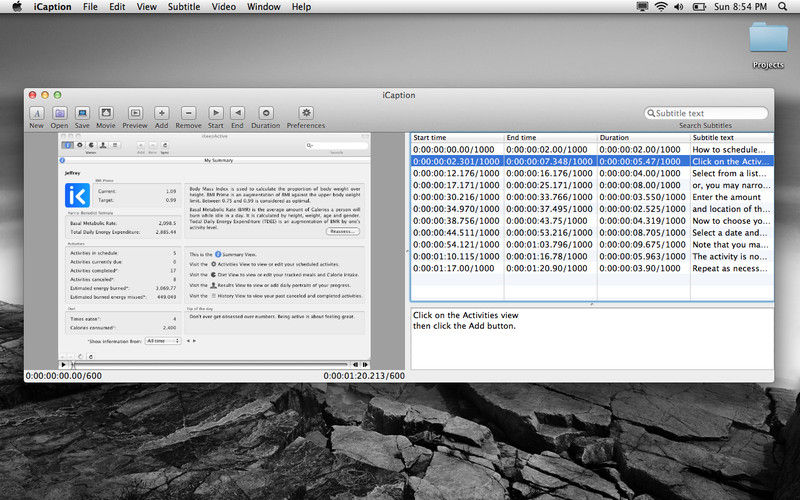800x500 pixels.
Task: Click the movie playback scrubber bar
Action: 211,364
